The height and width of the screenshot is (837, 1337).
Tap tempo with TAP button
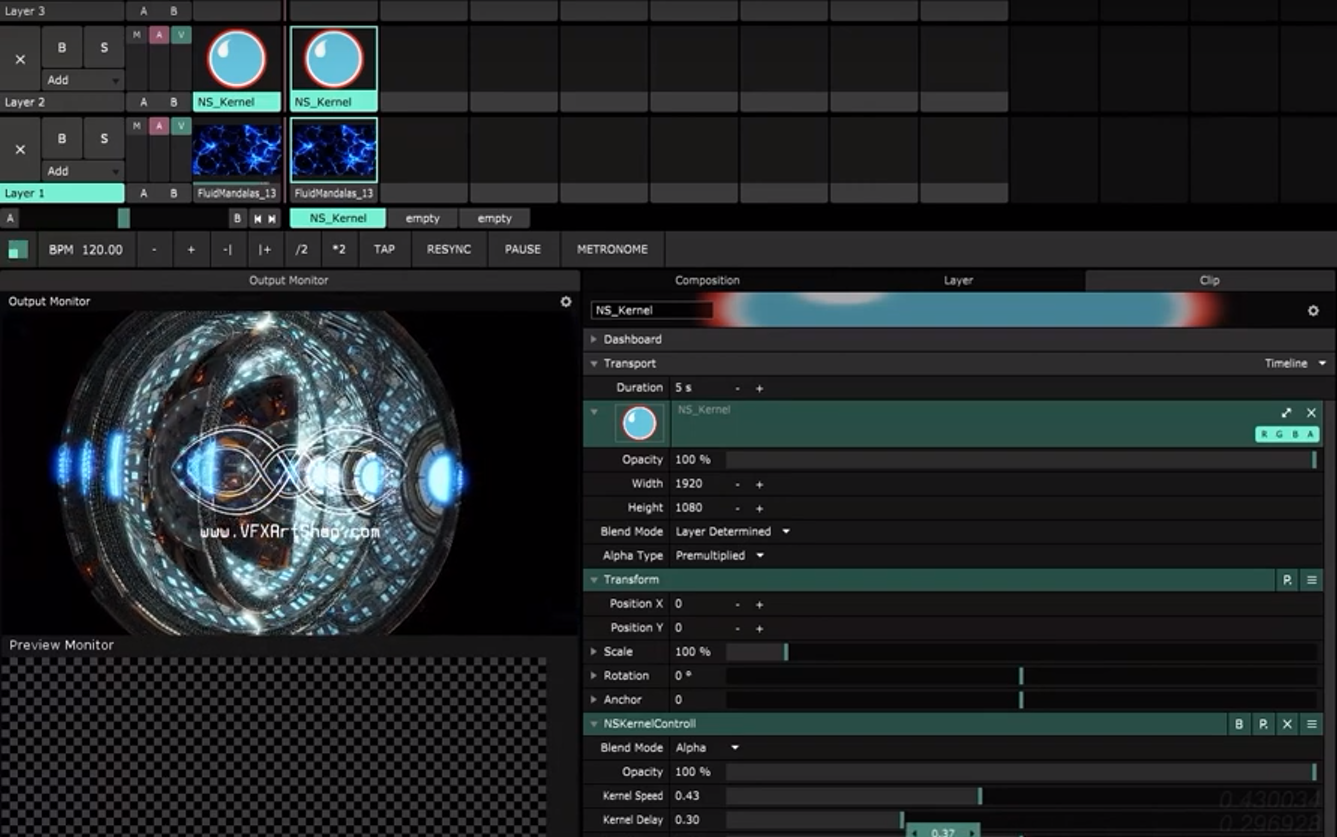(x=384, y=250)
